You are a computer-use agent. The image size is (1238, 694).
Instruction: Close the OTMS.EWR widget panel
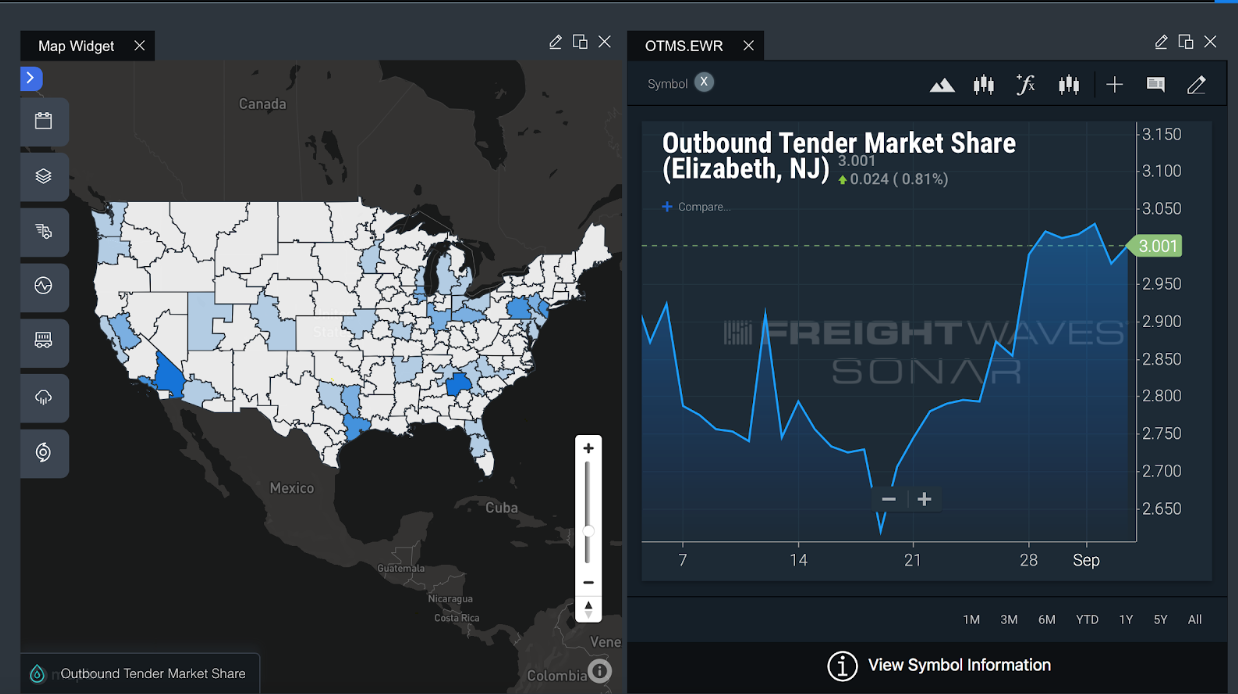click(1211, 42)
